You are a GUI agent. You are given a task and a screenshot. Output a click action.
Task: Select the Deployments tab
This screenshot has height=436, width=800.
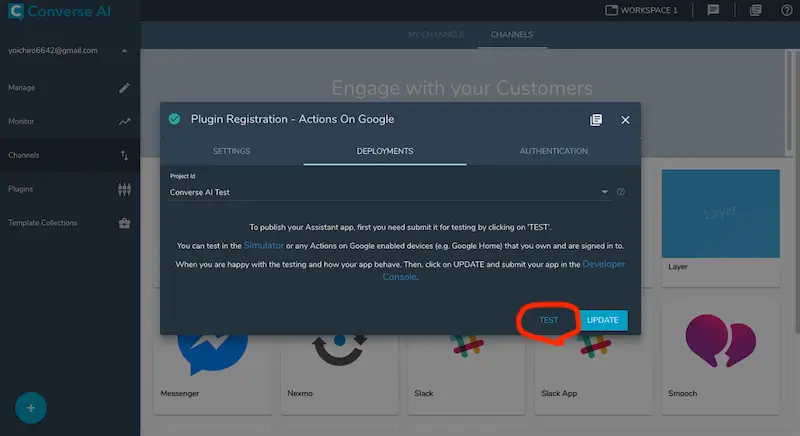click(x=385, y=151)
